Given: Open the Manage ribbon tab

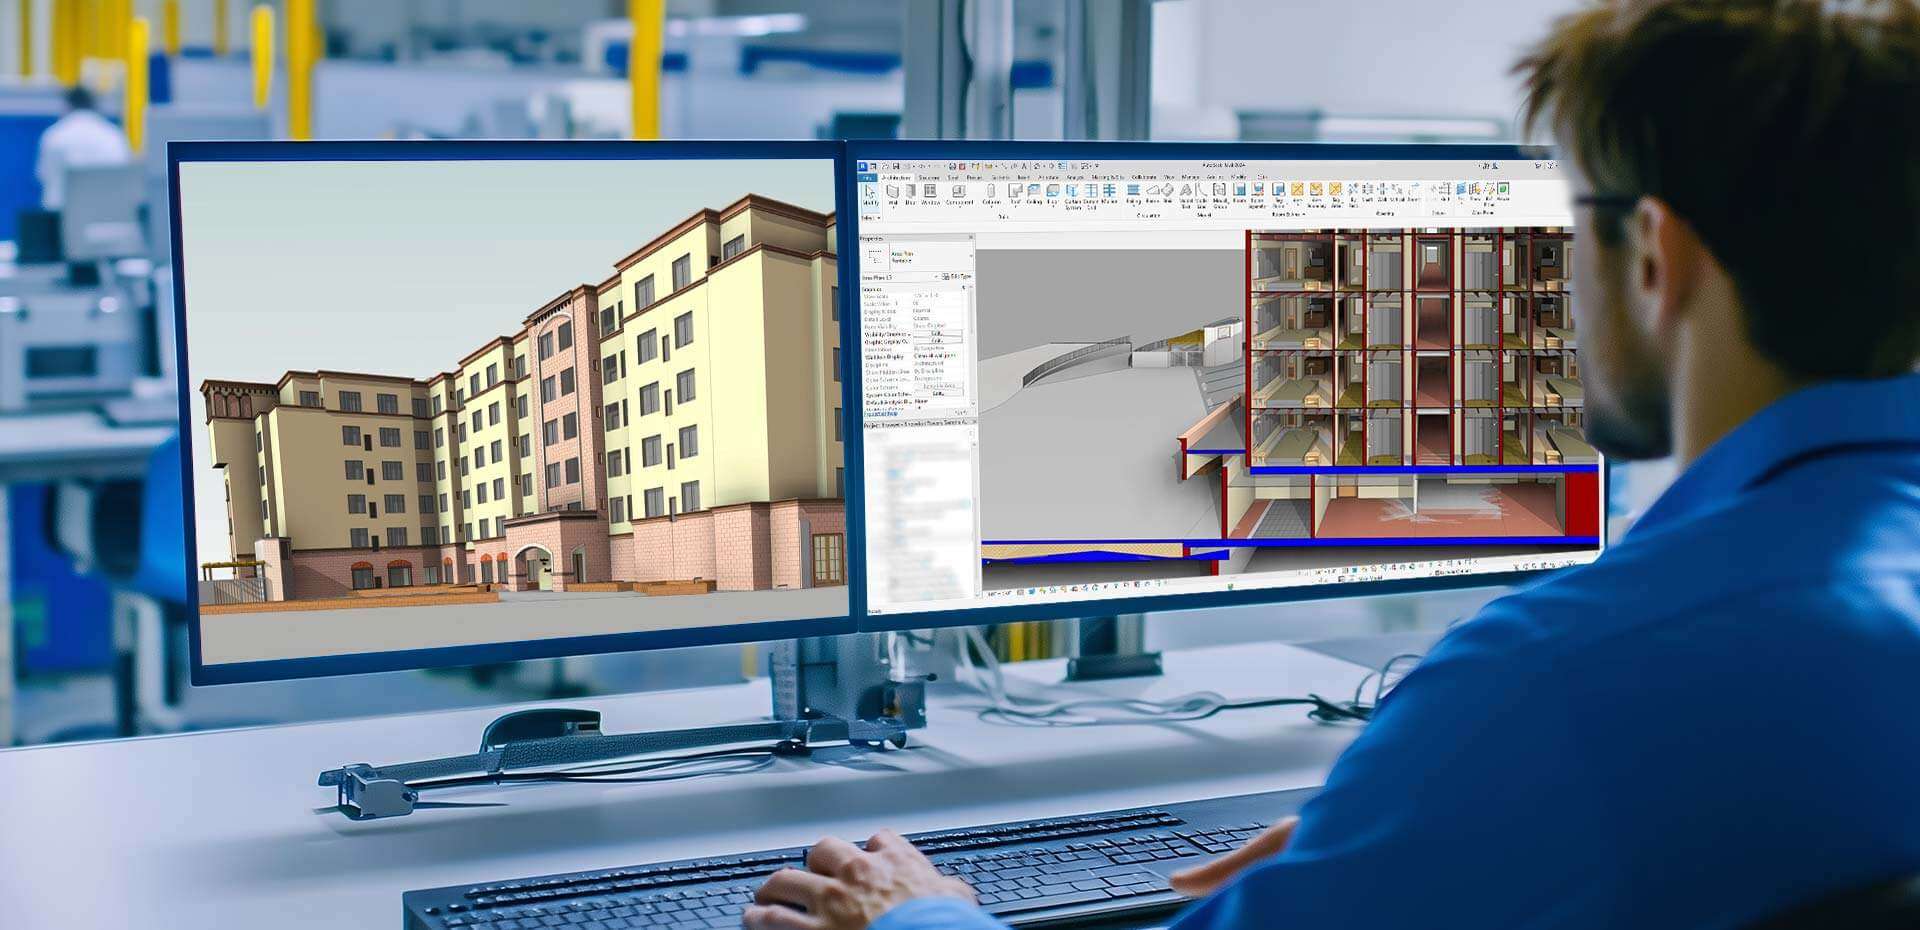Looking at the screenshot, I should click(x=1190, y=178).
